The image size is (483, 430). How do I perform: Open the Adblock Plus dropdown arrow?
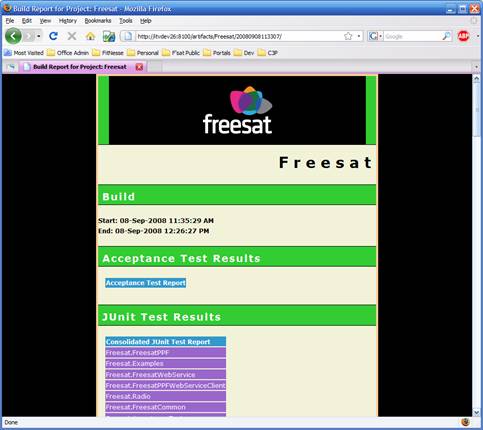click(x=478, y=36)
